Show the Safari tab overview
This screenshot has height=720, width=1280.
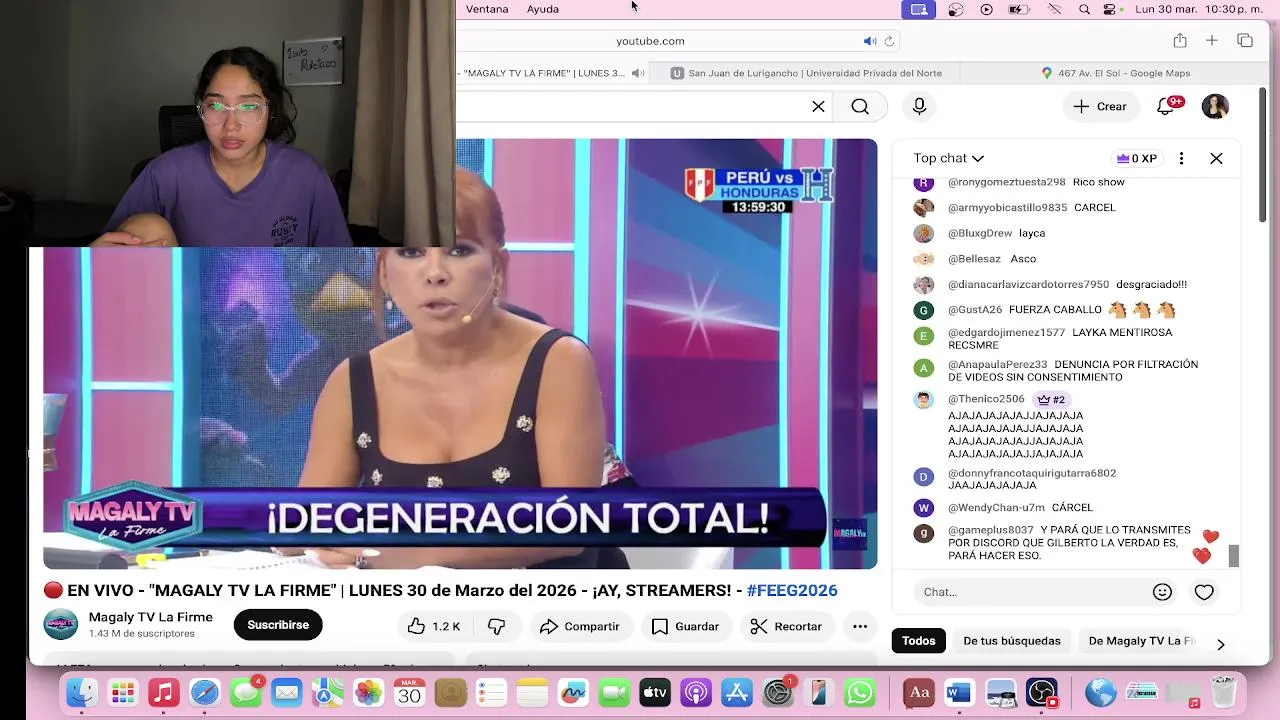[x=1245, y=41]
